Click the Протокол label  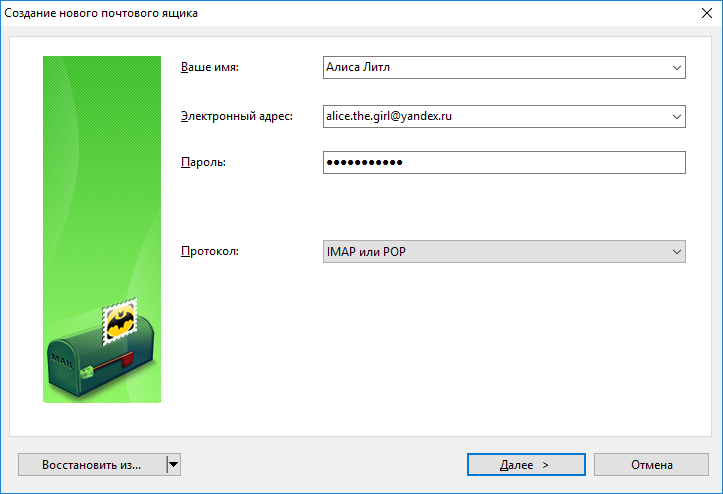pyautogui.click(x=209, y=252)
